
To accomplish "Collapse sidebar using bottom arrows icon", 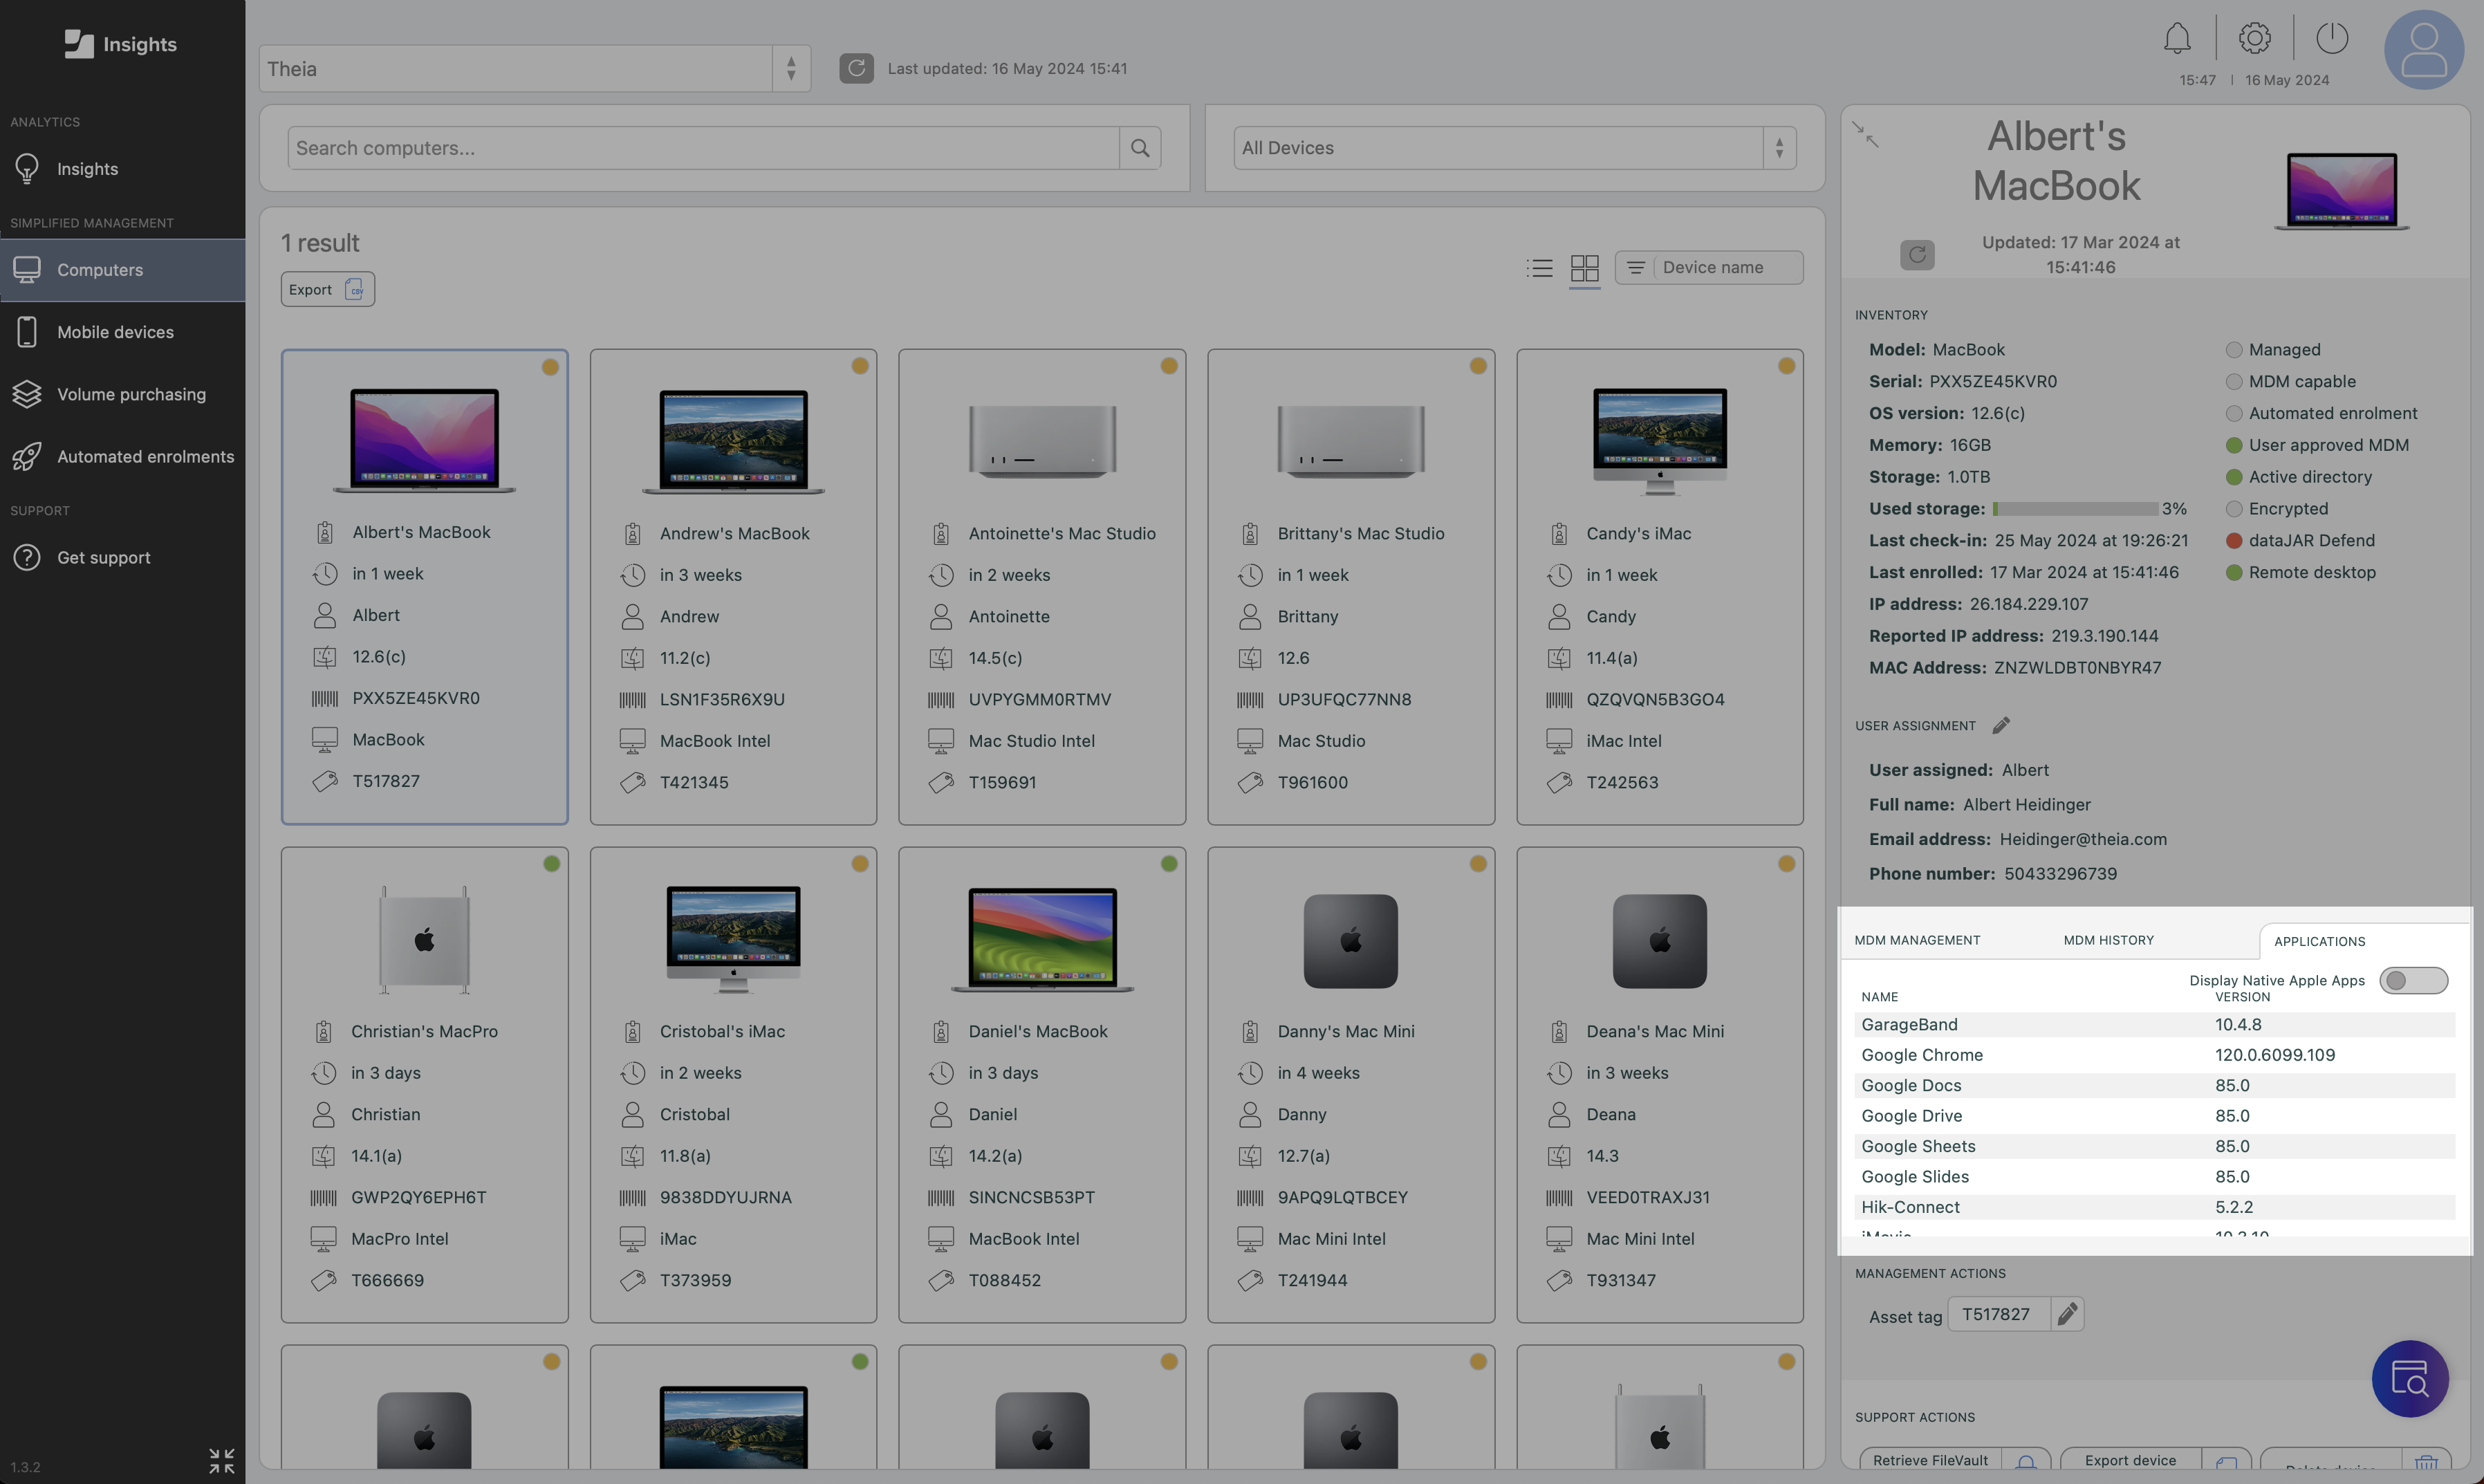I will pos(222,1461).
